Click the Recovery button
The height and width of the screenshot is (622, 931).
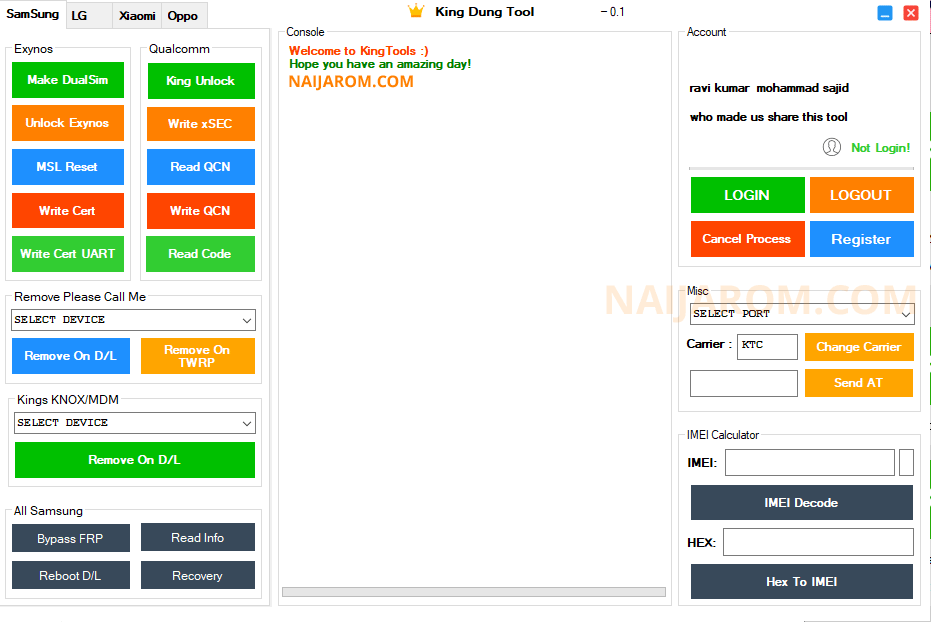pos(198,575)
